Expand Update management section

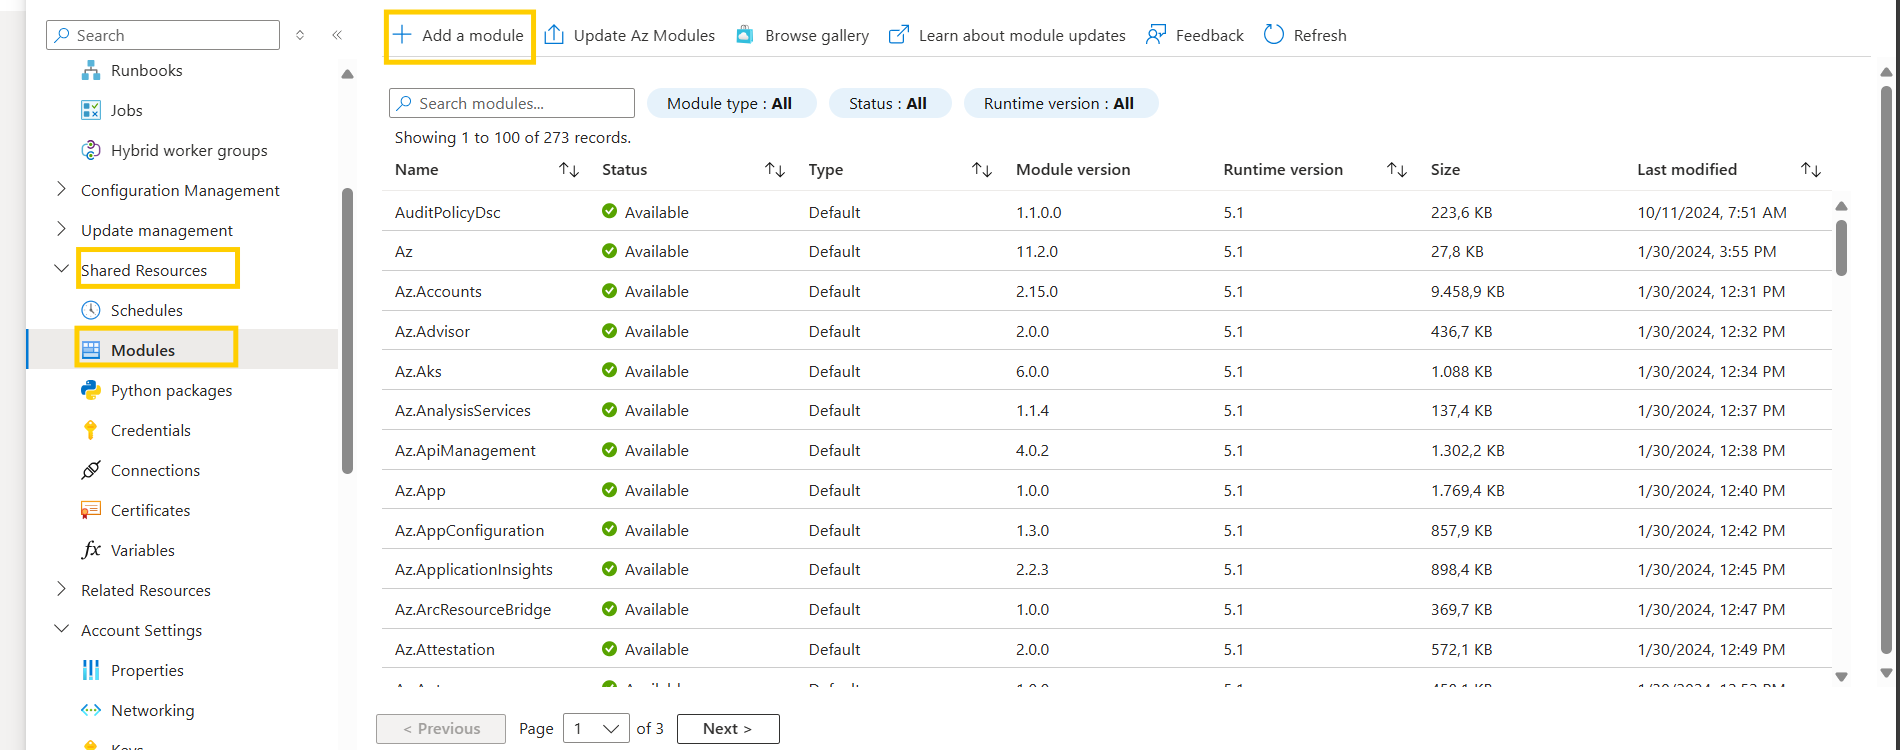pyautogui.click(x=61, y=229)
